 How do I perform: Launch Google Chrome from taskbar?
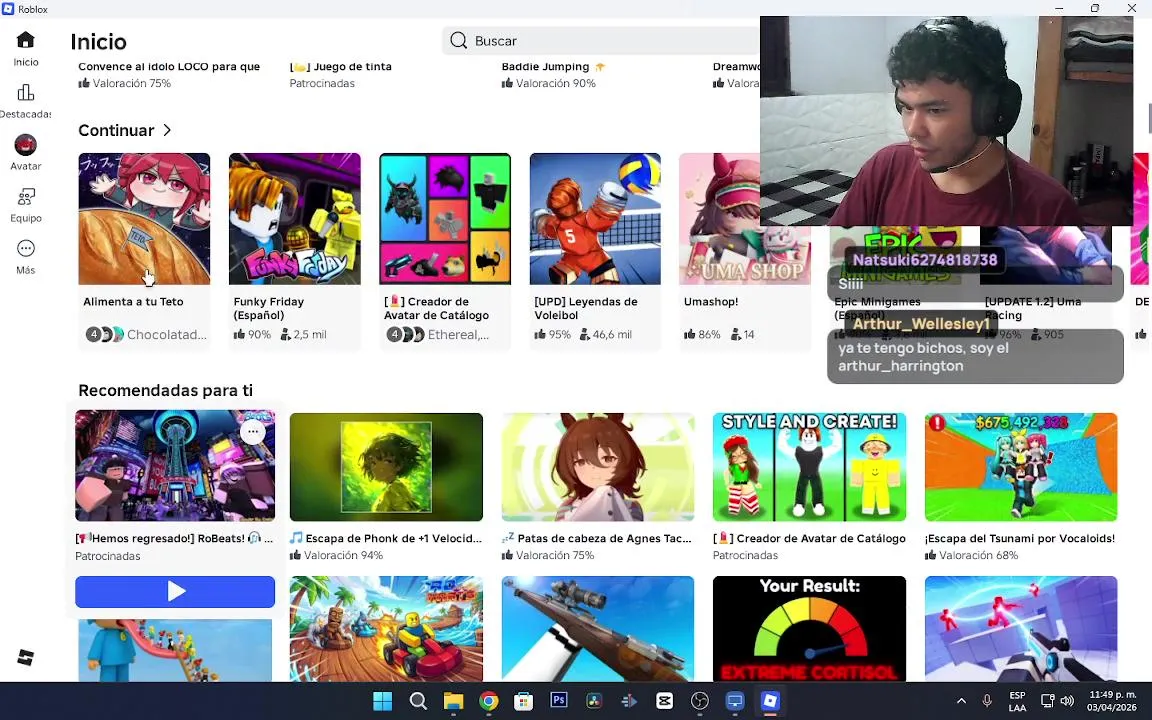[x=489, y=701]
